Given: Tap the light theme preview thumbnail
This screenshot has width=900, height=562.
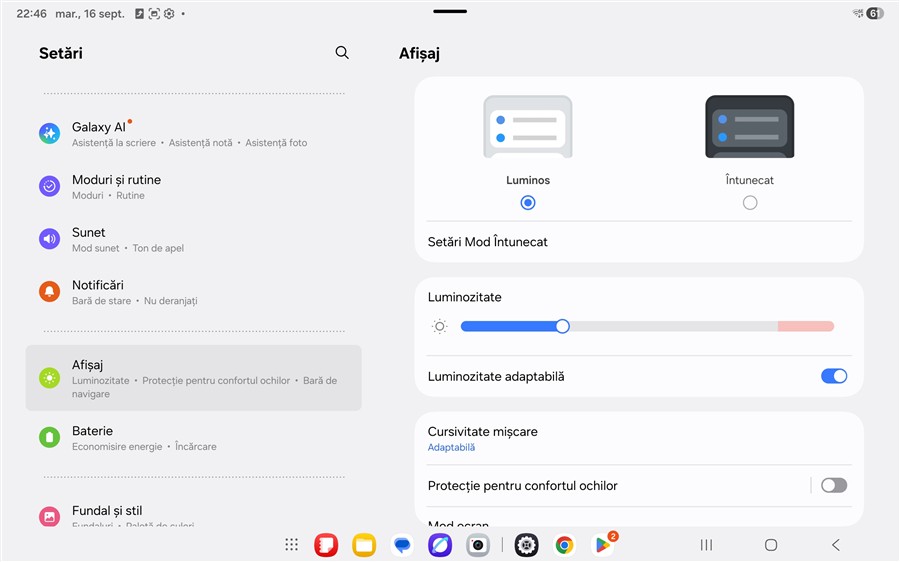Looking at the screenshot, I should (528, 127).
